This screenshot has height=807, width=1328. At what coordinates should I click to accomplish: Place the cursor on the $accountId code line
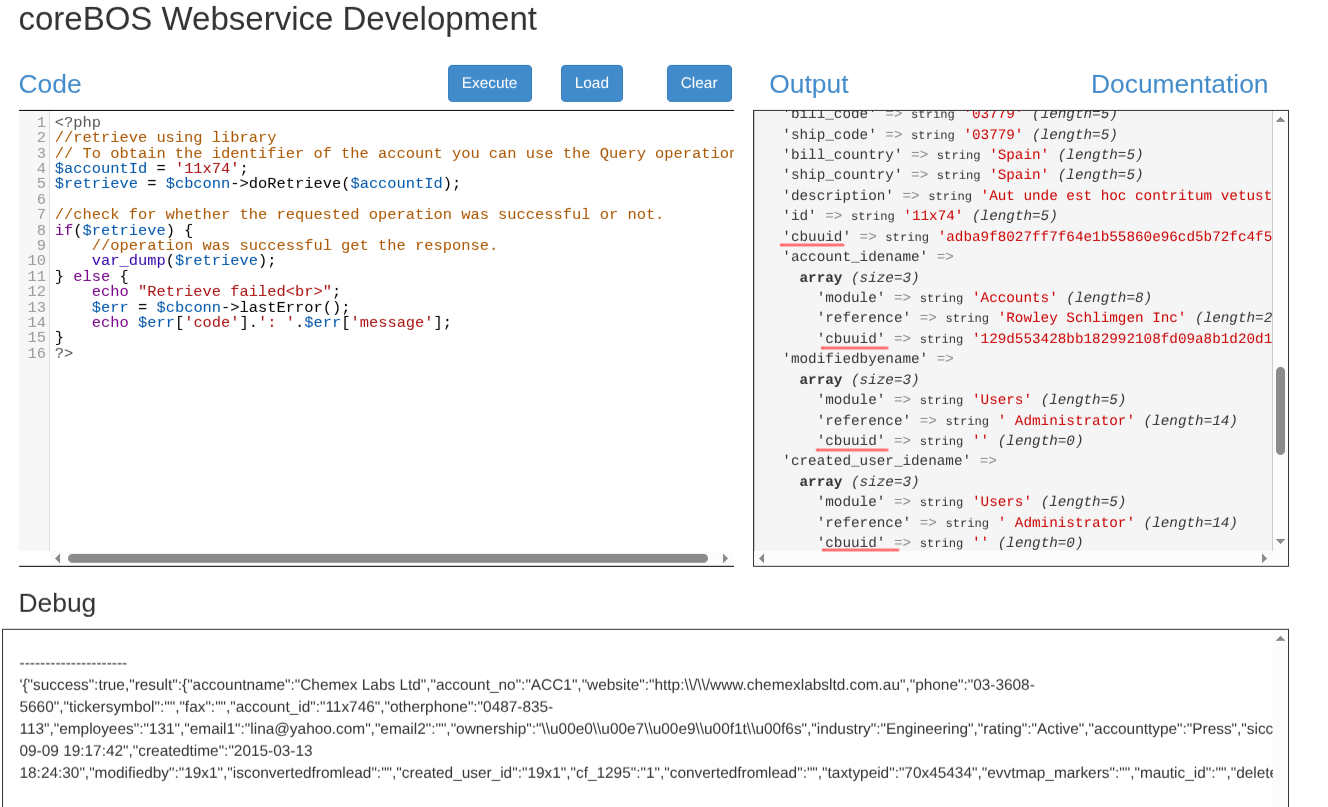pyautogui.click(x=150, y=168)
